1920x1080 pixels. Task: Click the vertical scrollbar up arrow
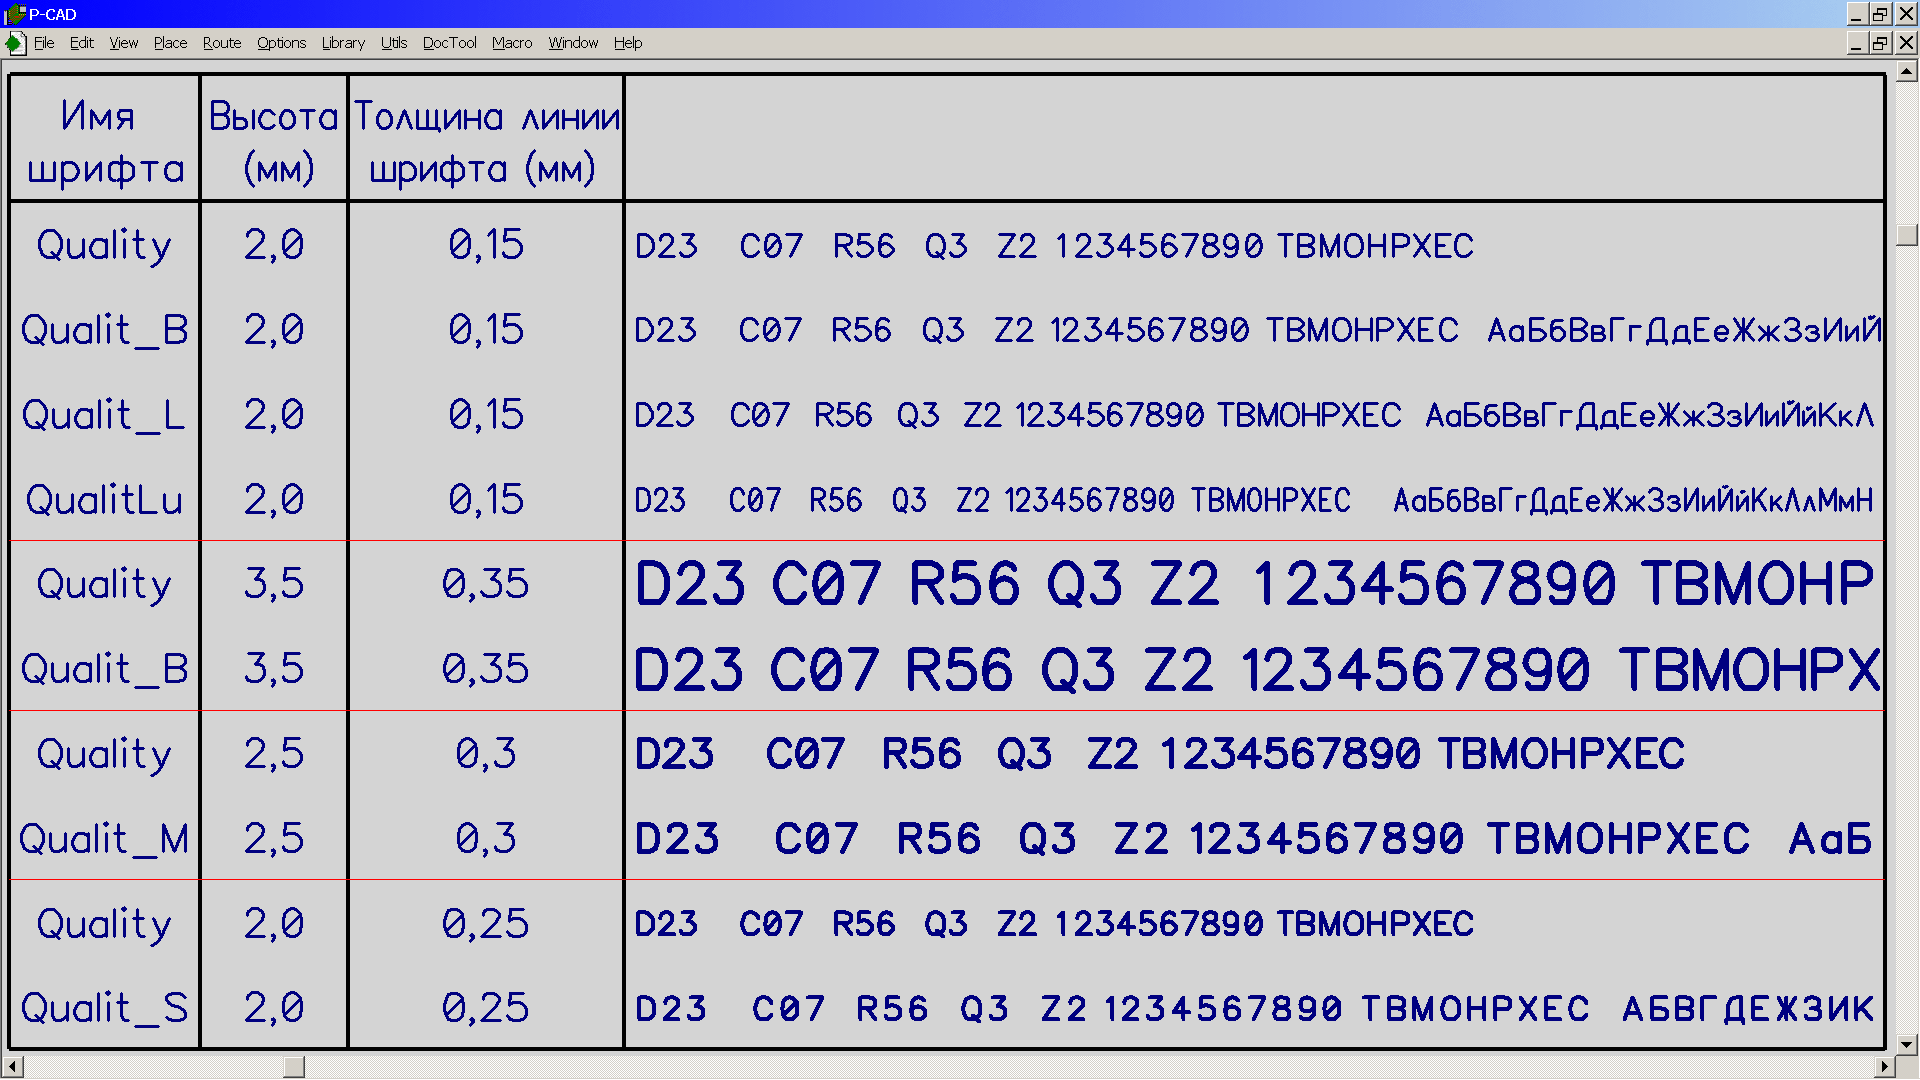tap(1907, 71)
